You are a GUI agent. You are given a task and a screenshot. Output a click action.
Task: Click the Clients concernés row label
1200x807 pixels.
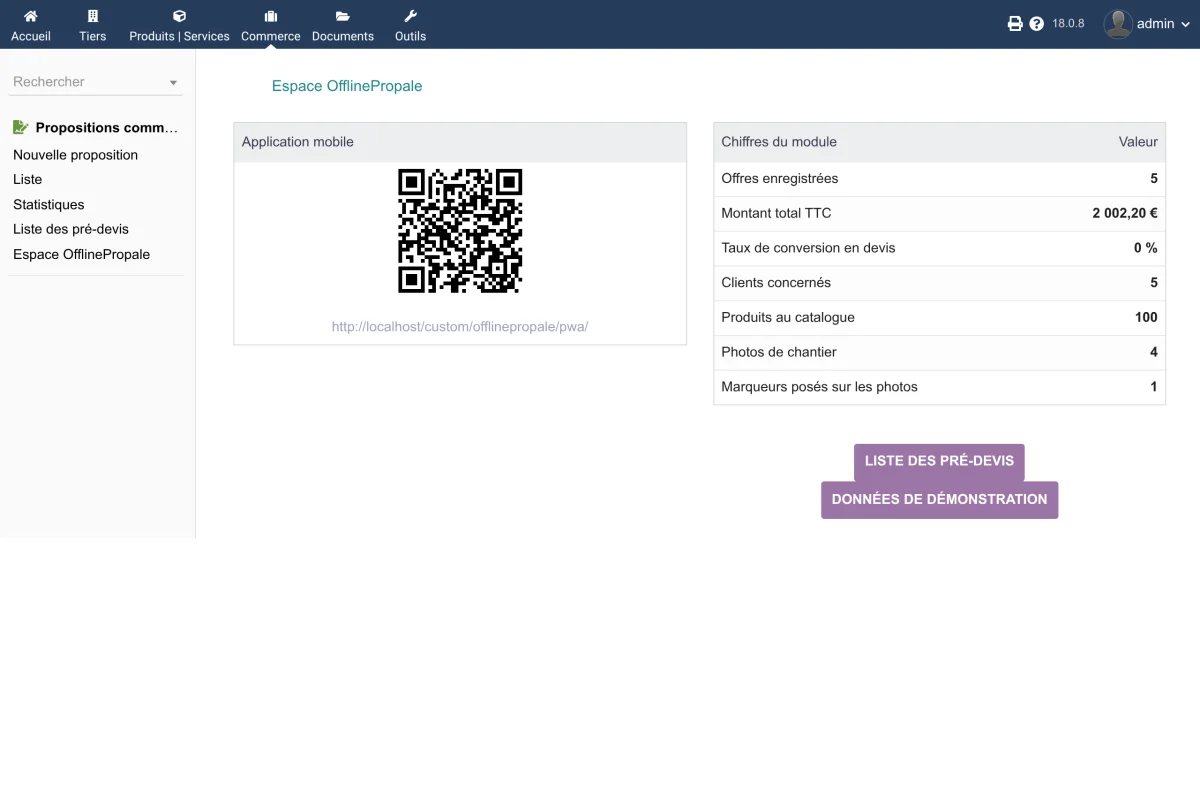coord(776,282)
